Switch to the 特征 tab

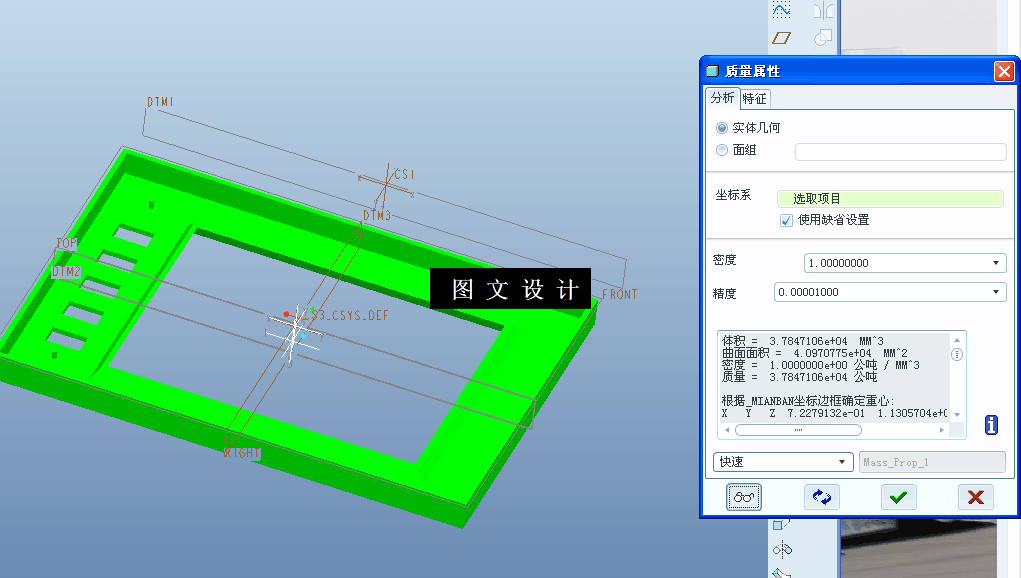[x=755, y=98]
